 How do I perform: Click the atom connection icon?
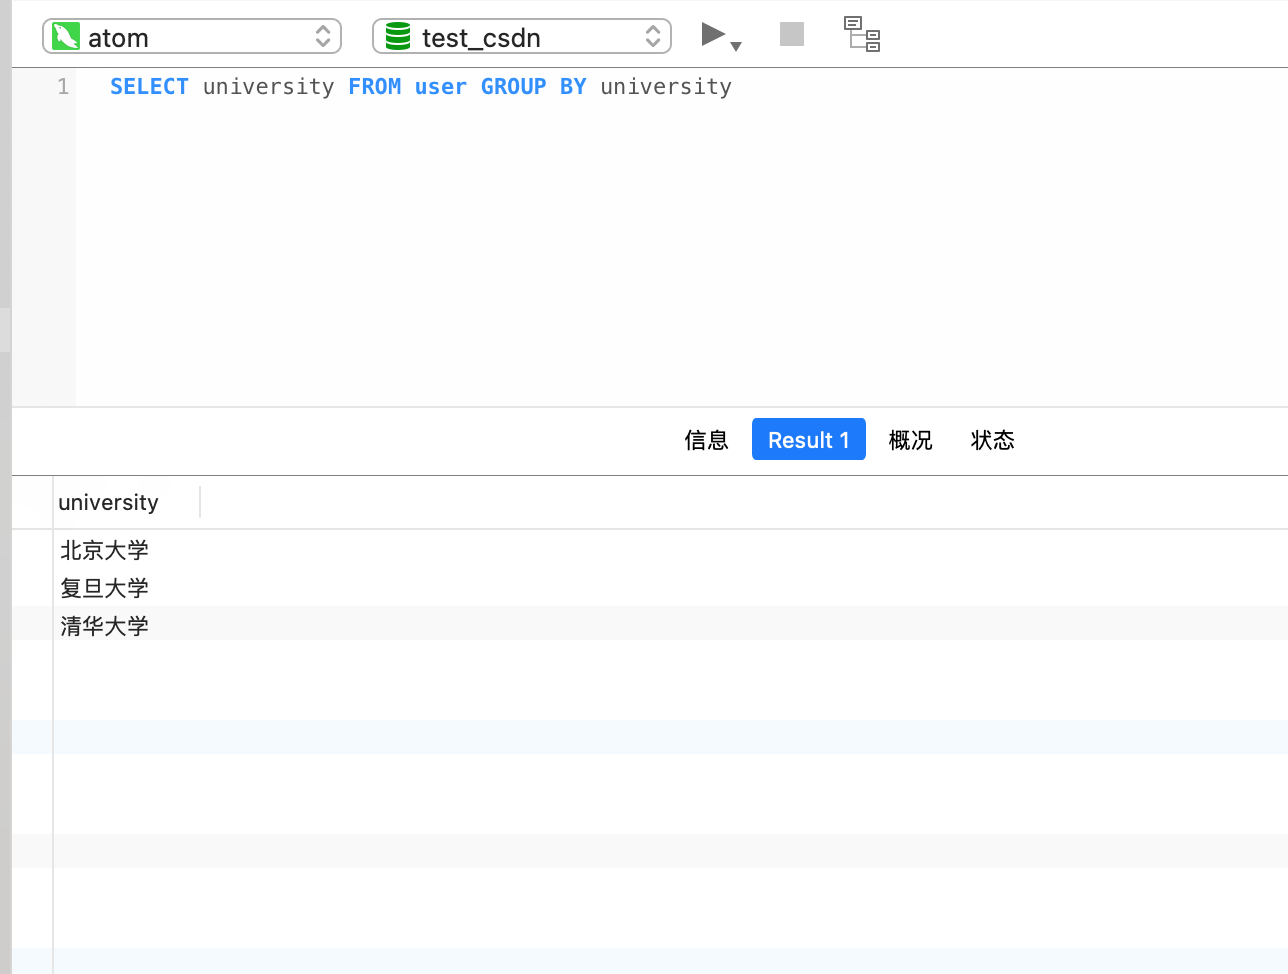pos(66,37)
